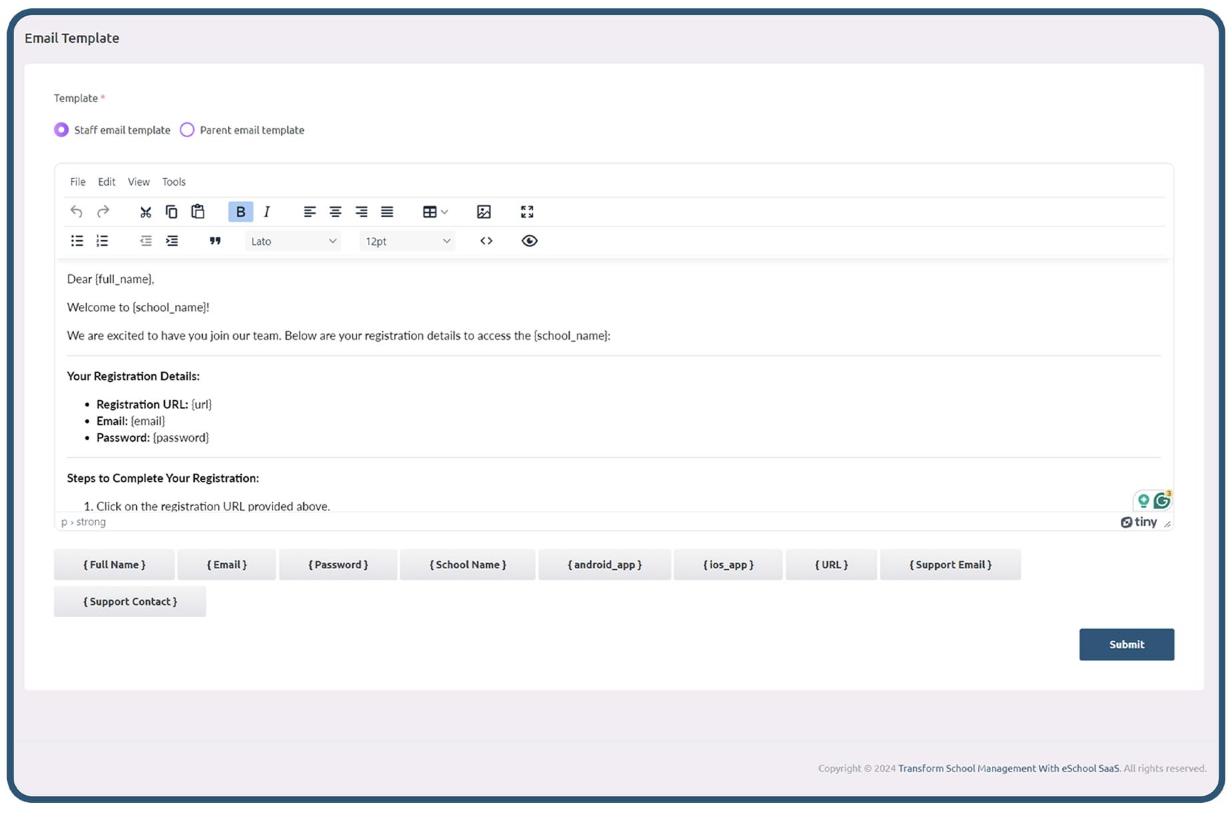The image size is (1232, 816).
Task: Select Staff email template radio button
Action: pos(62,130)
